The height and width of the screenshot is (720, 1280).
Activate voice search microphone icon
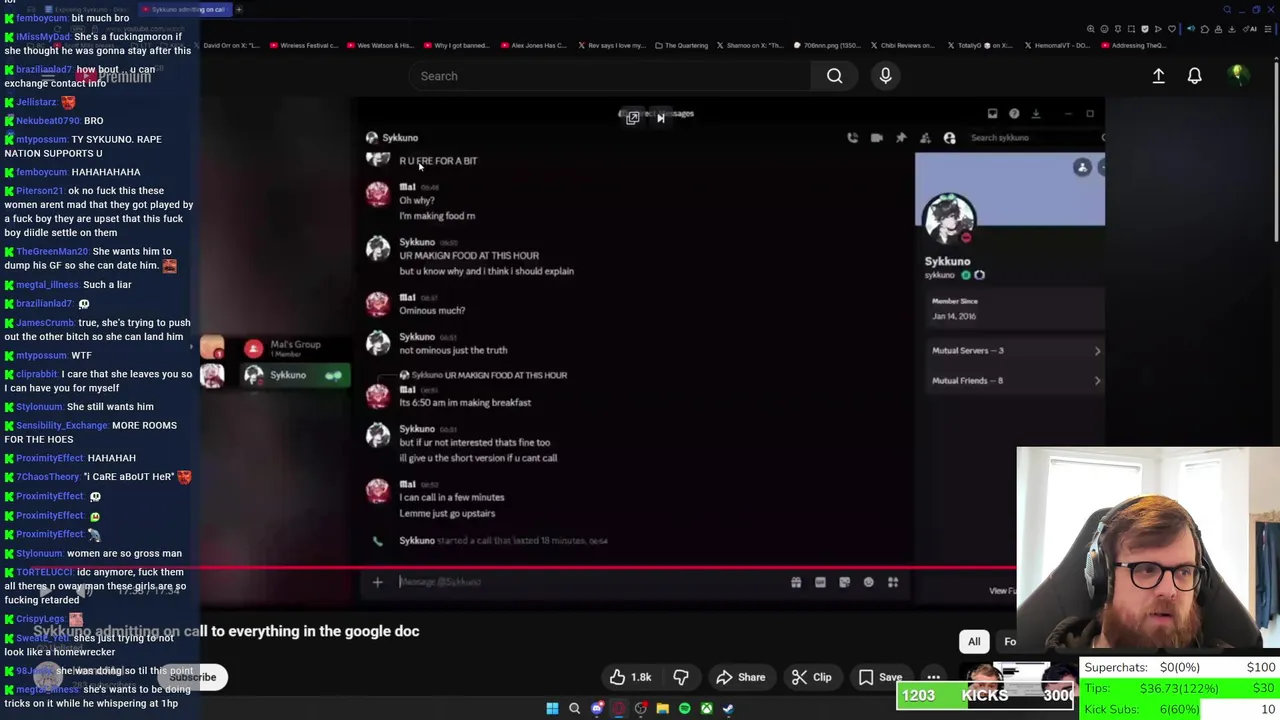point(885,76)
